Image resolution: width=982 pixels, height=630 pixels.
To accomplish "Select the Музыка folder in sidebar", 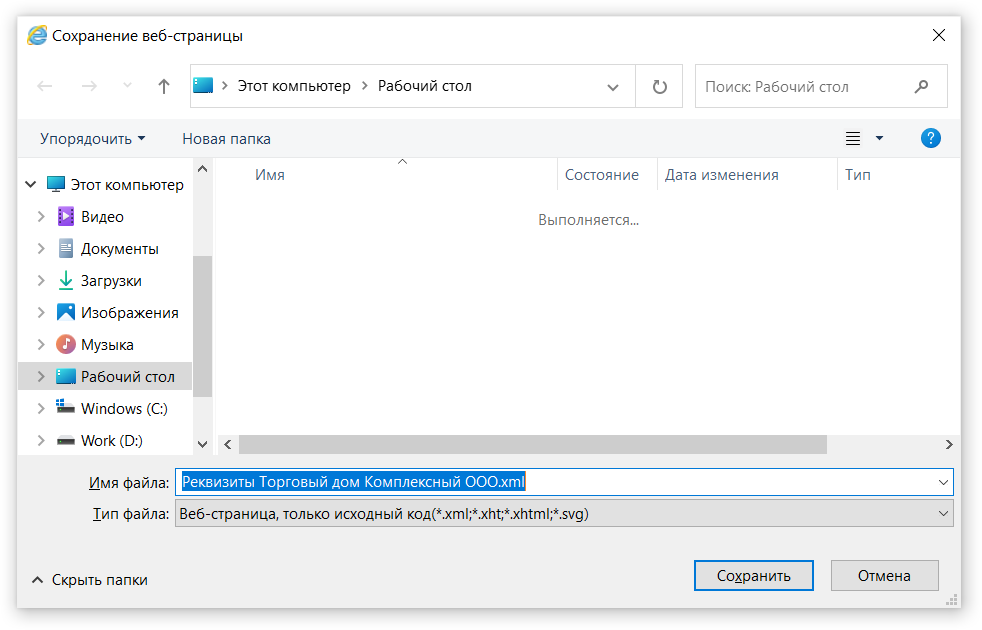I will [107, 345].
